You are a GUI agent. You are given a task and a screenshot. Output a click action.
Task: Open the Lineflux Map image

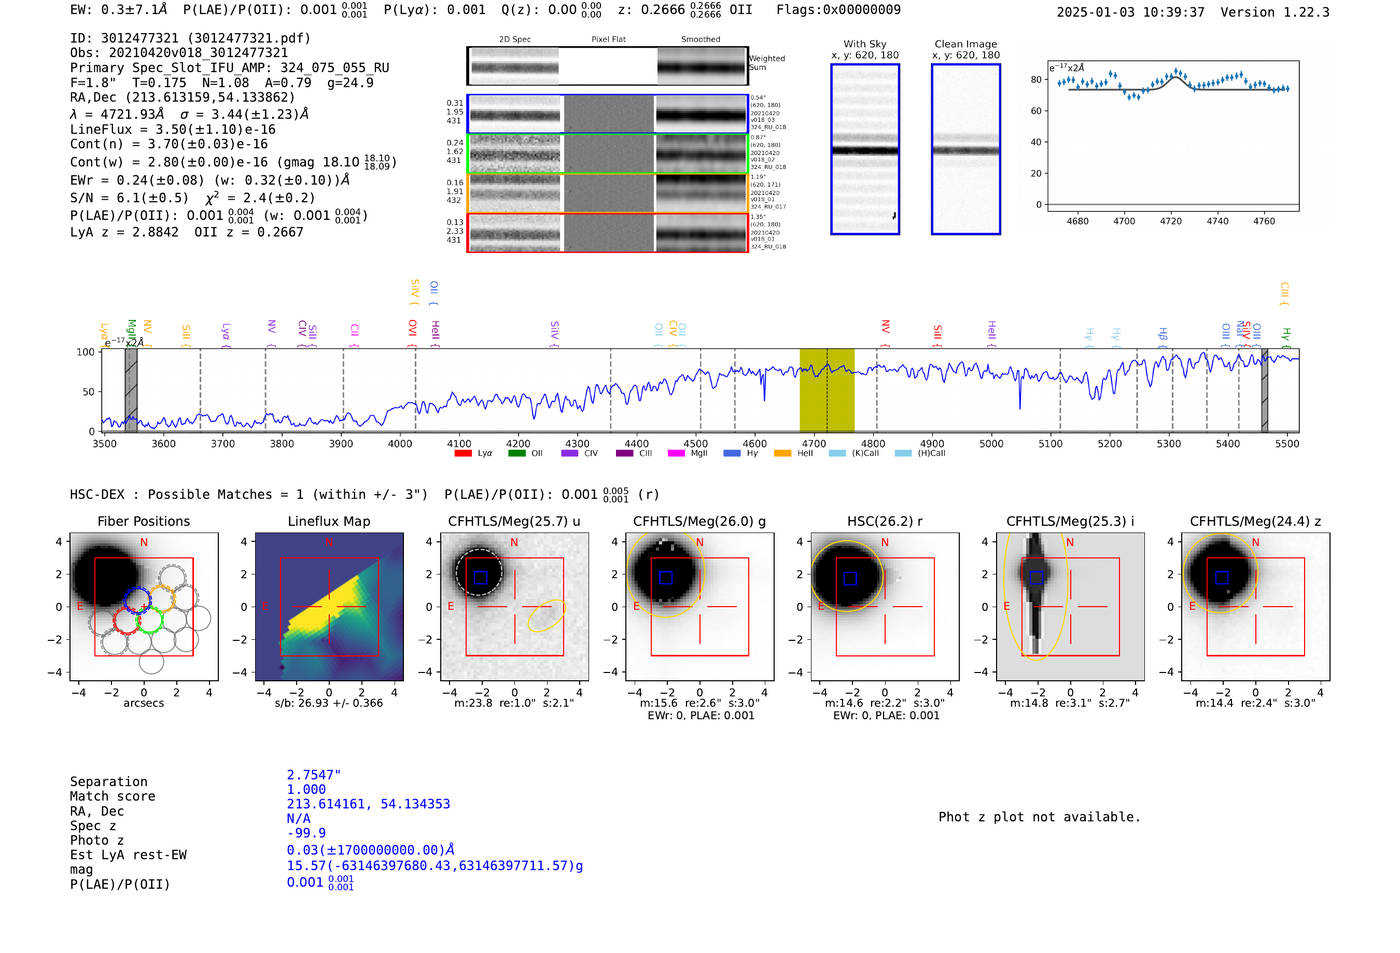click(329, 607)
